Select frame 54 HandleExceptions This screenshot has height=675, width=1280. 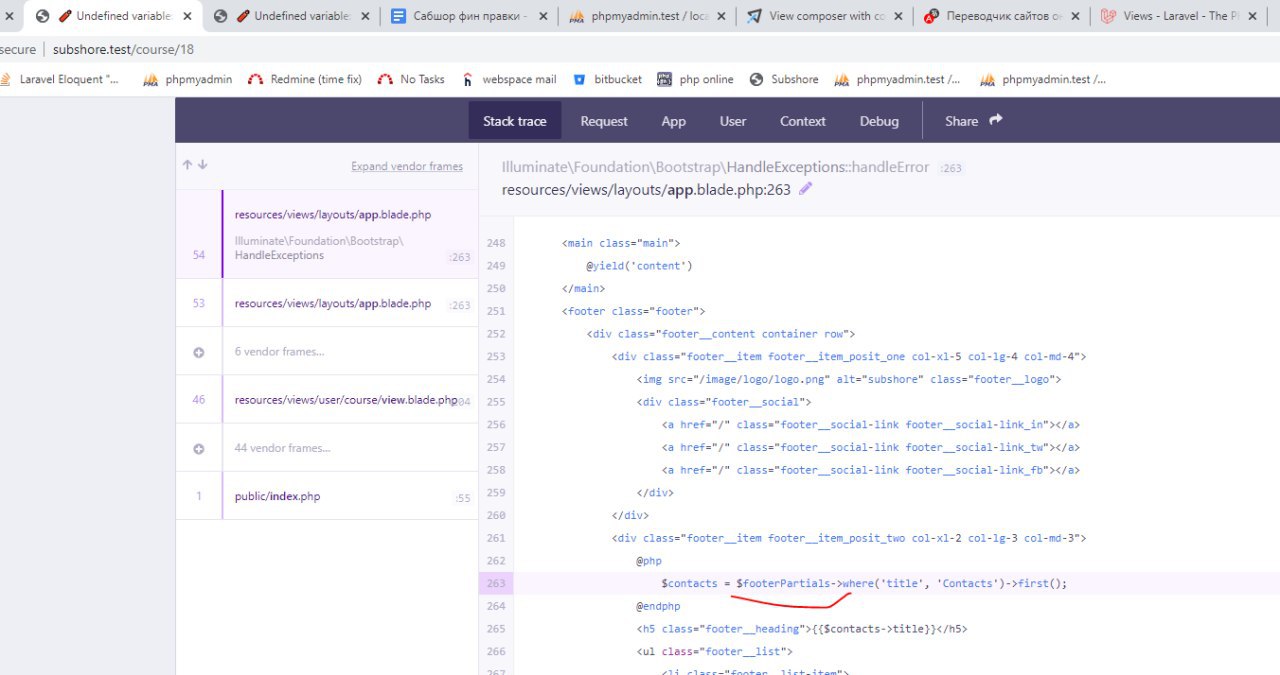[326, 234]
